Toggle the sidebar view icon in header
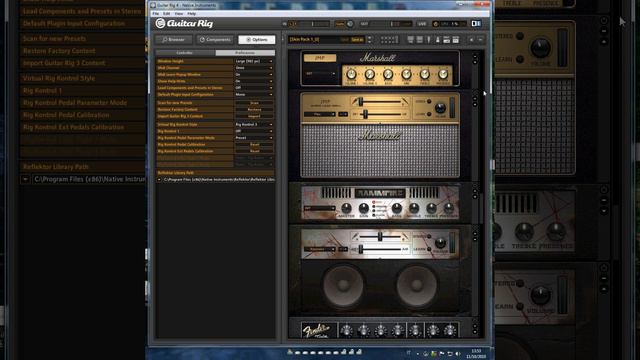 click(476, 24)
